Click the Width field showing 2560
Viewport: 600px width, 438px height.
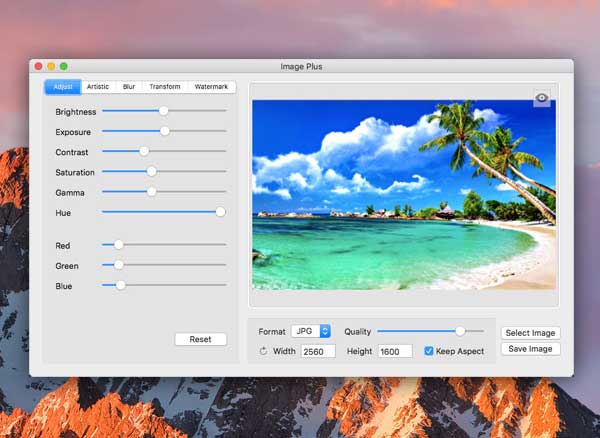coord(318,351)
